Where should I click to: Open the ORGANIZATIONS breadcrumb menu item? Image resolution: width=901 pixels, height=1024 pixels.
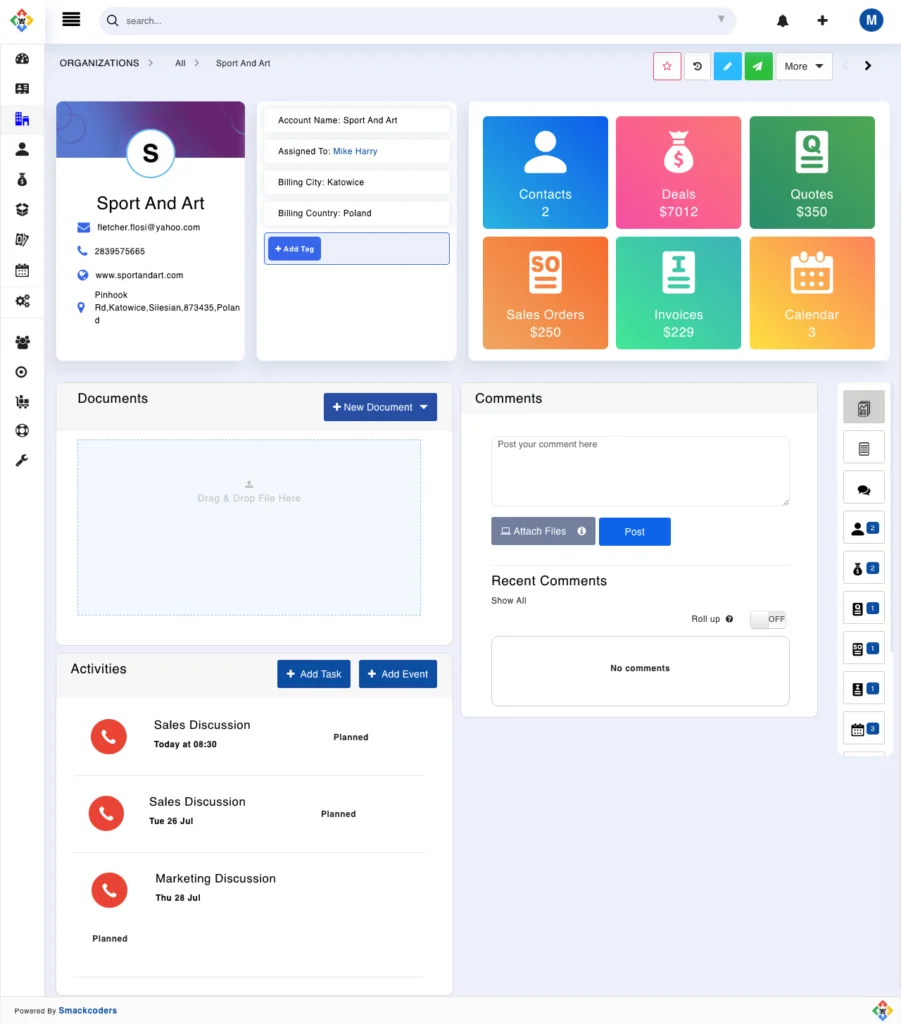pos(100,63)
